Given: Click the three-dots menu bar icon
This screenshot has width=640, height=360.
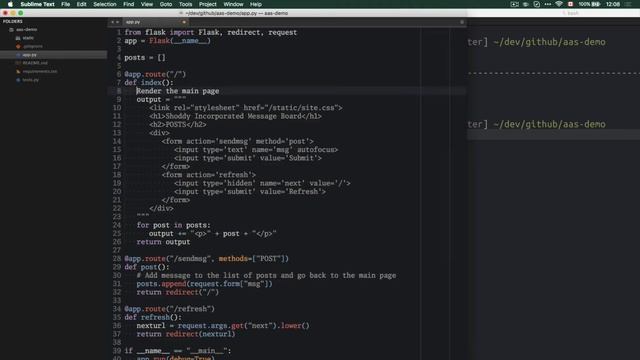Looking at the screenshot, I should click(x=548, y=4).
